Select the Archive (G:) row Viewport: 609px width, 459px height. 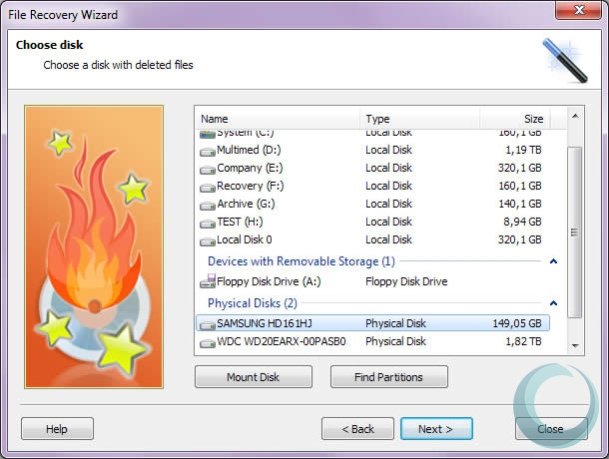point(373,204)
